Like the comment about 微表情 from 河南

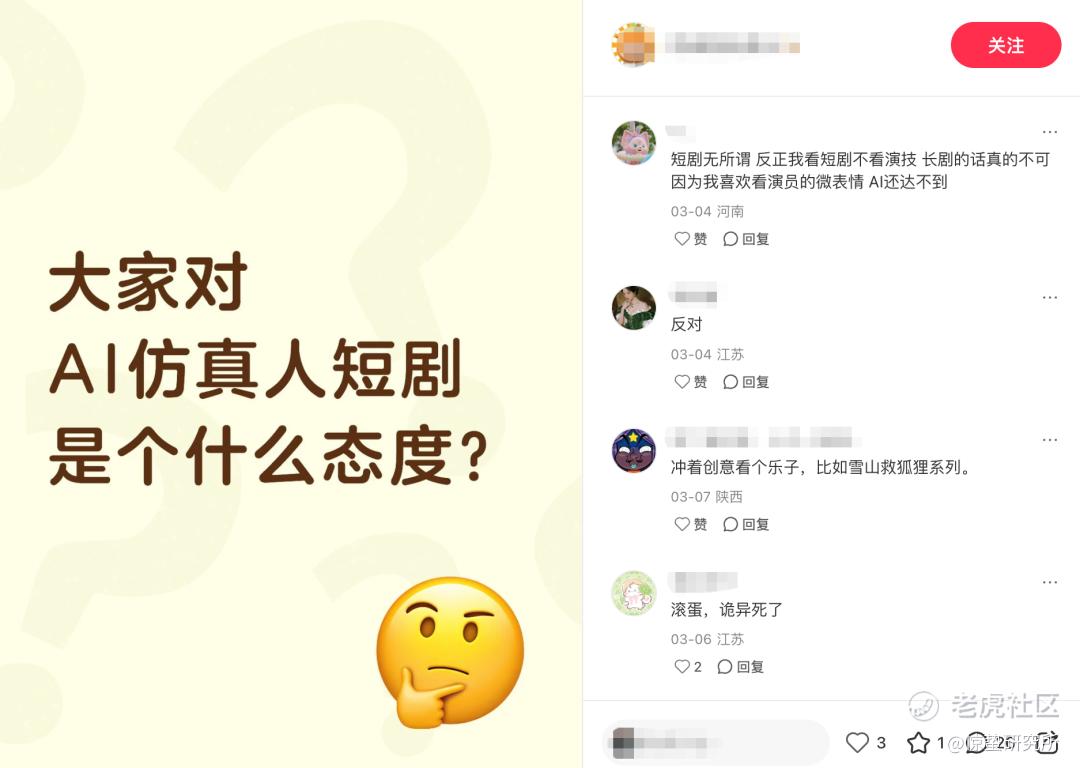click(x=691, y=239)
